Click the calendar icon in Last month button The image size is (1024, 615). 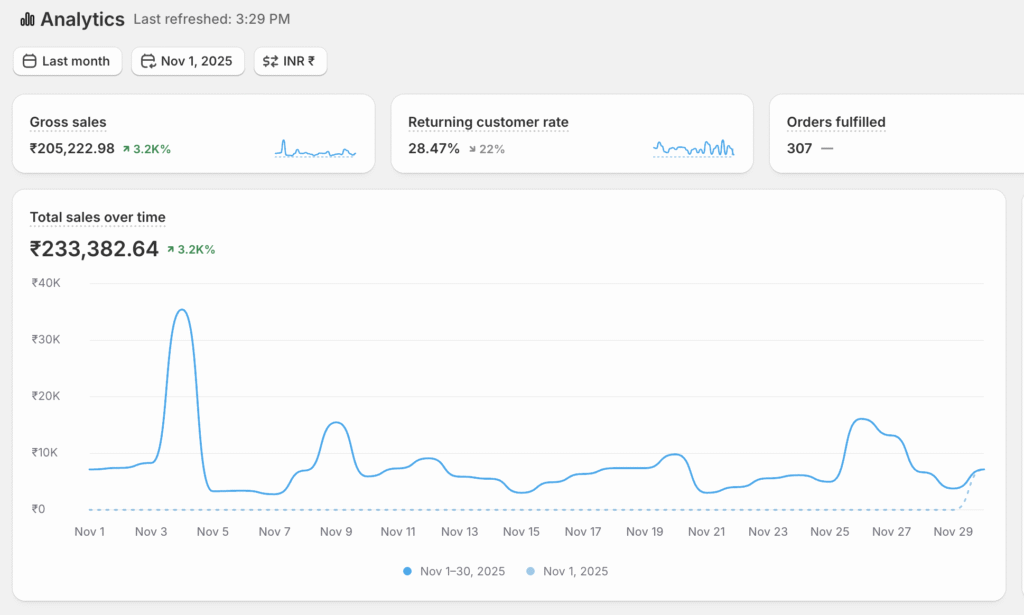29,61
